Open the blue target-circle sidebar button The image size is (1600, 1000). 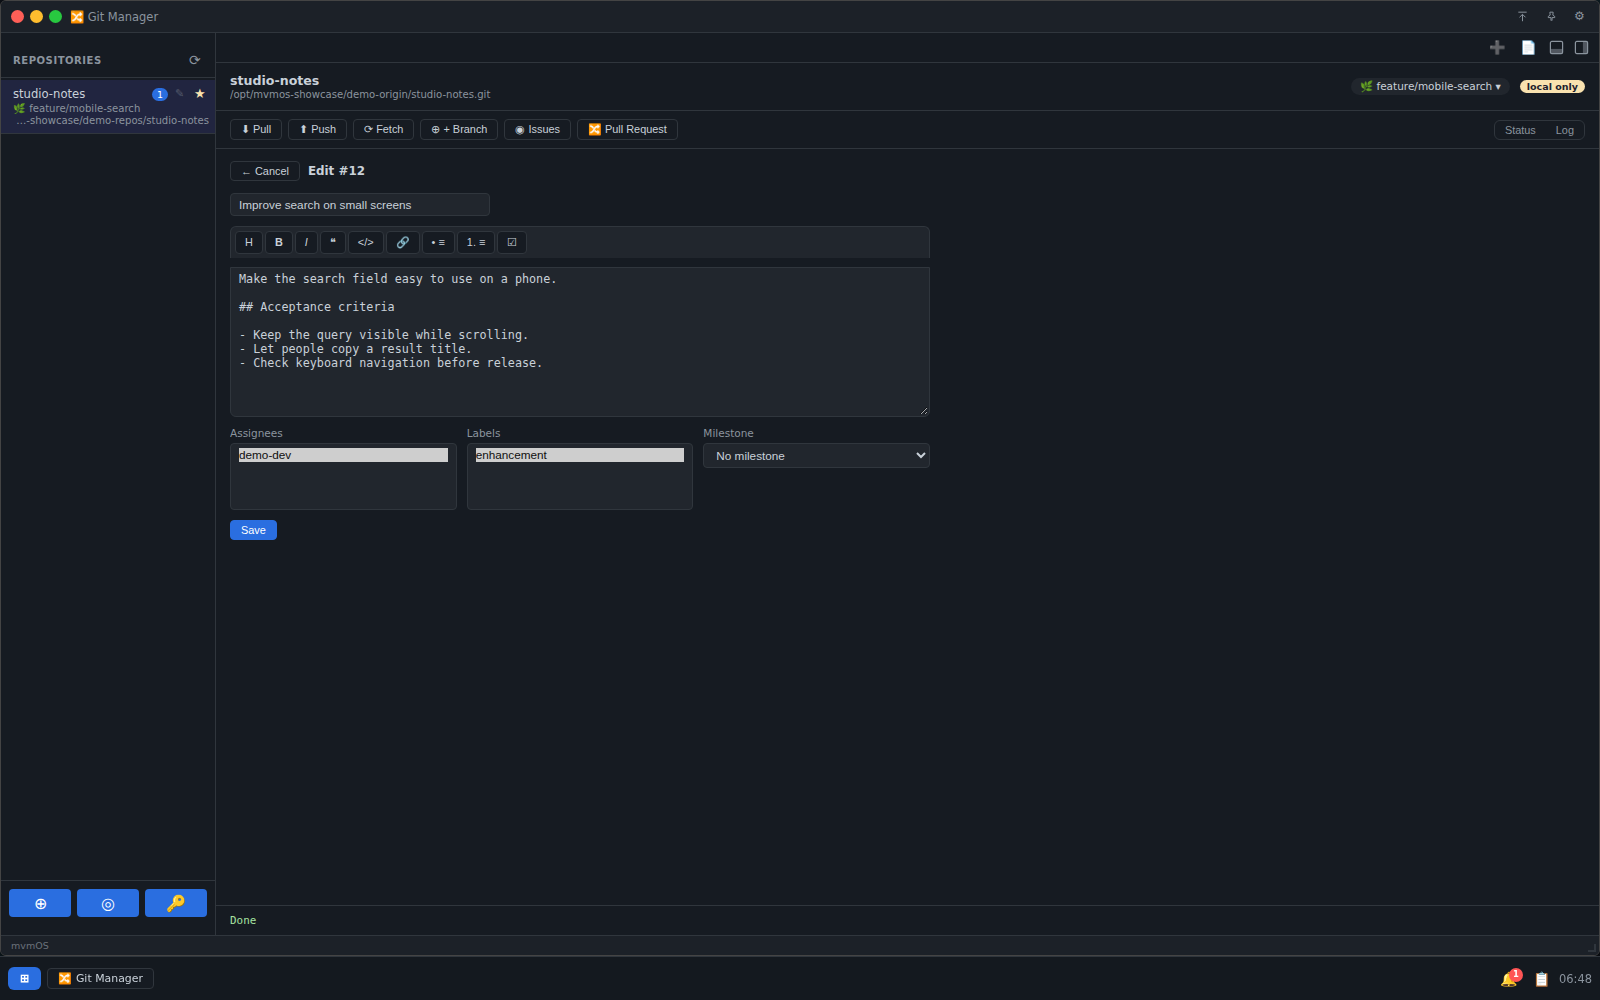click(x=108, y=903)
